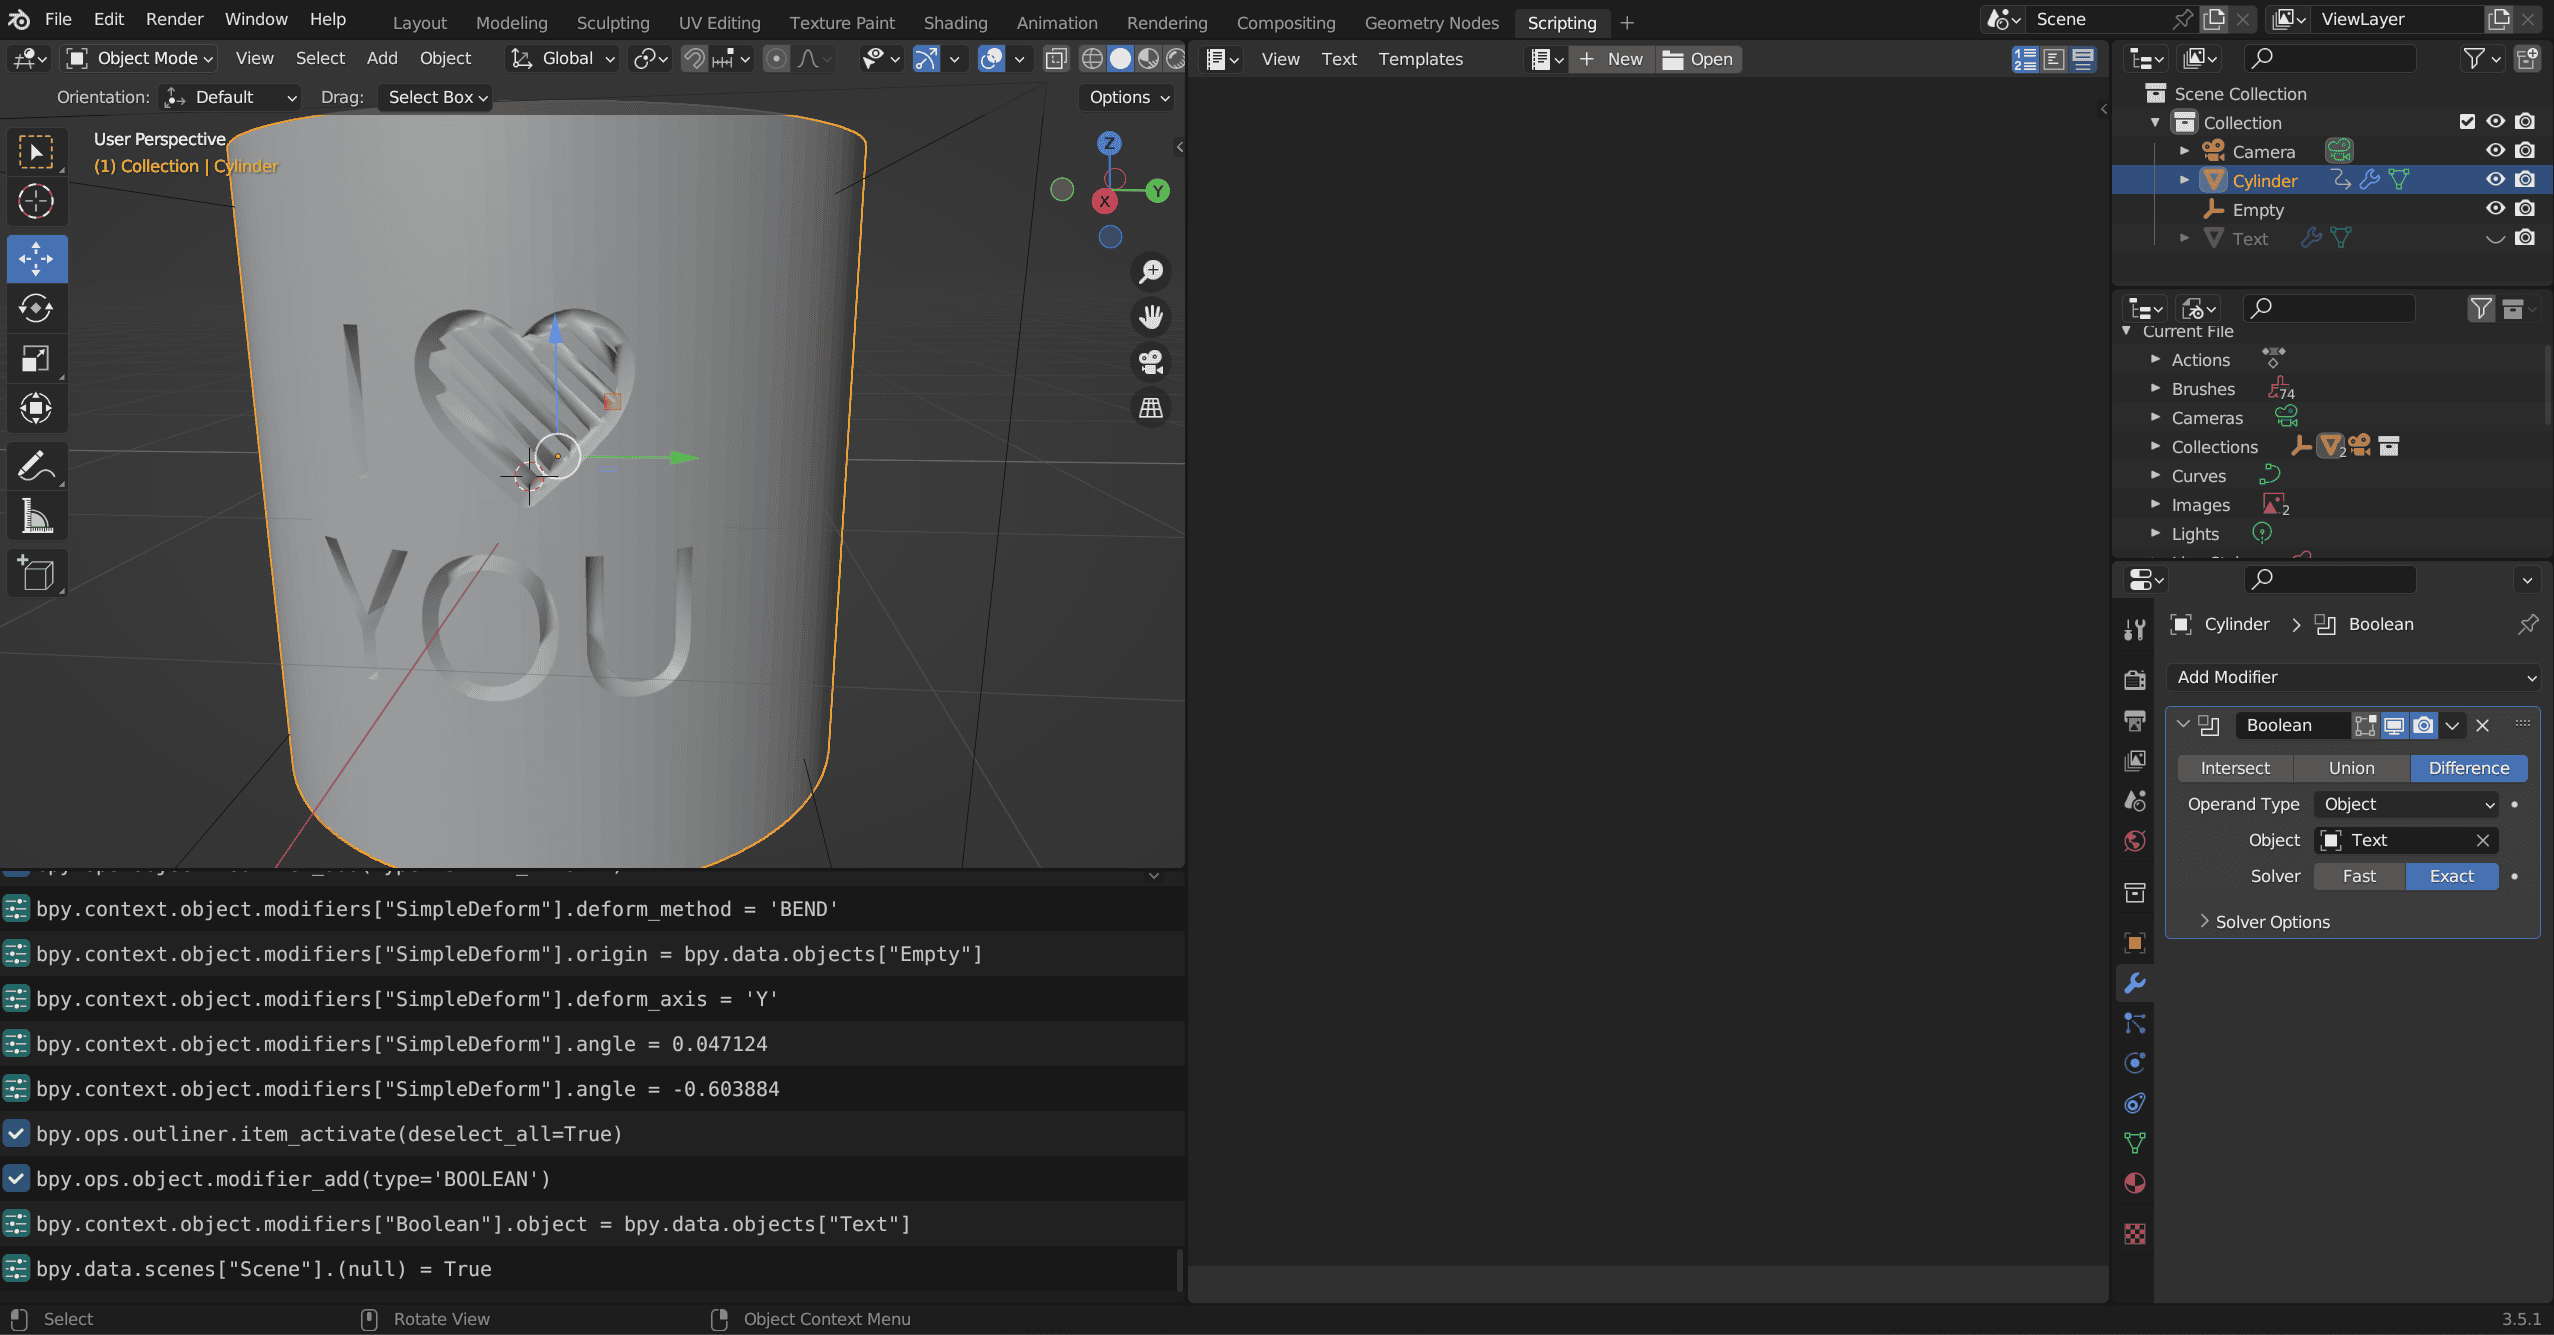Choose the Fast solver
The height and width of the screenshot is (1335, 2554).
coord(2359,876)
